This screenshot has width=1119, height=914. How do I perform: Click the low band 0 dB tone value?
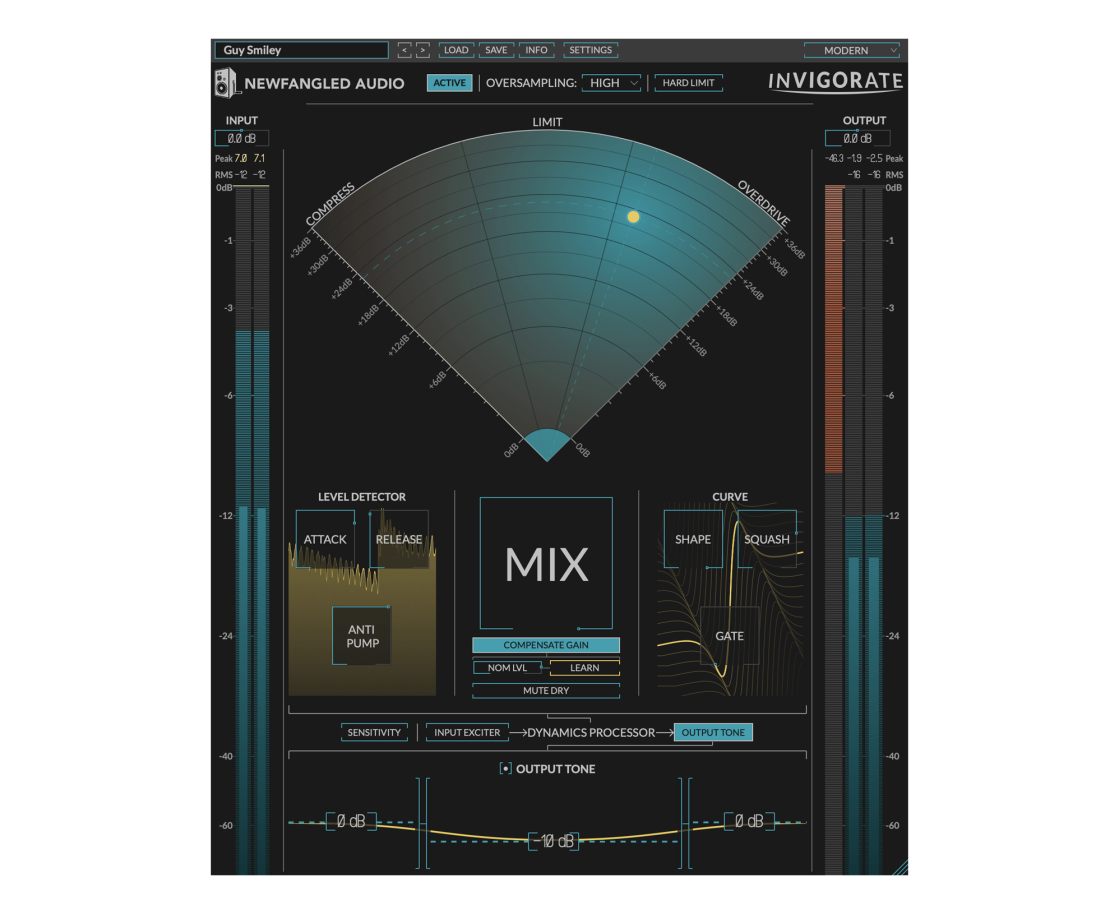[x=351, y=821]
